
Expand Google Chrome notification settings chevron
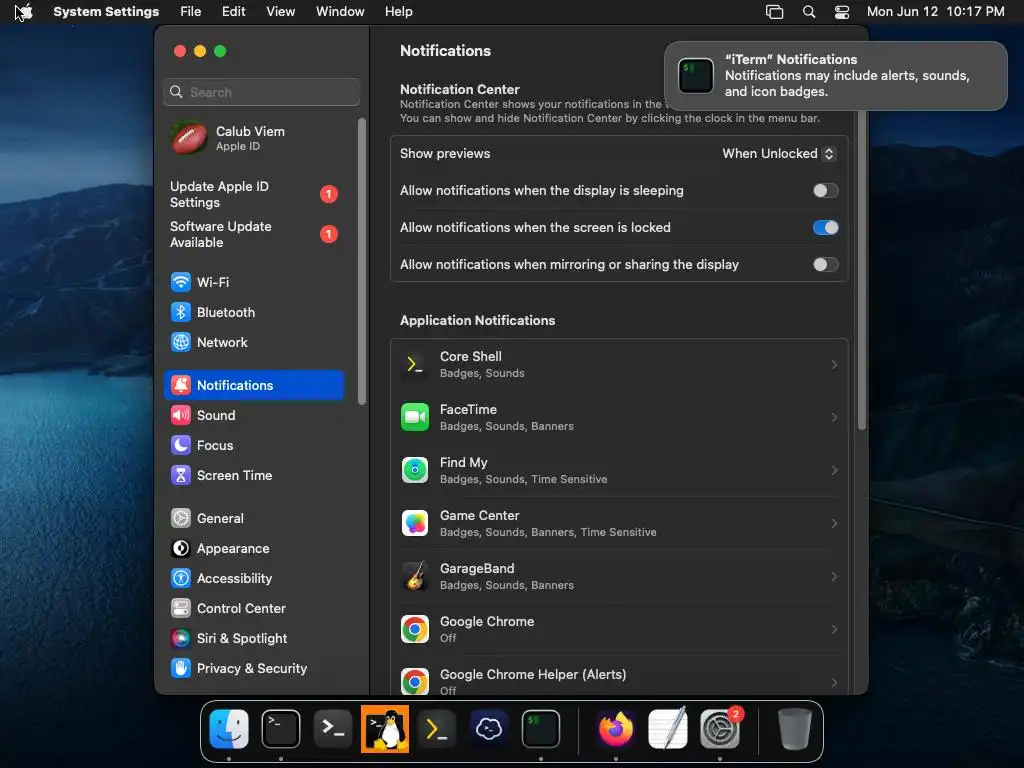click(834, 630)
